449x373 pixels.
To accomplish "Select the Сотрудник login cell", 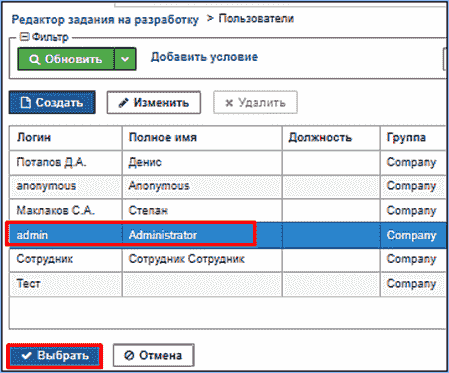I will [x=66, y=259].
